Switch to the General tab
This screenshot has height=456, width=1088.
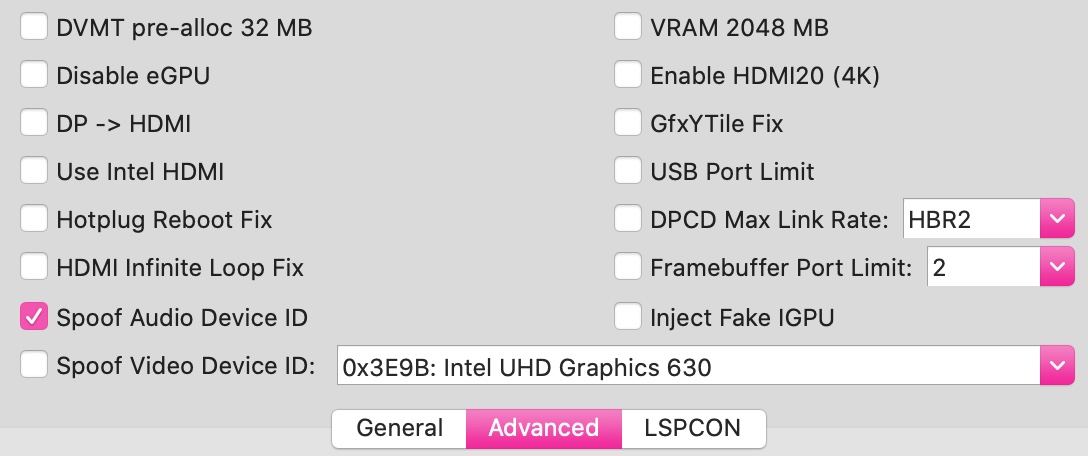399,428
